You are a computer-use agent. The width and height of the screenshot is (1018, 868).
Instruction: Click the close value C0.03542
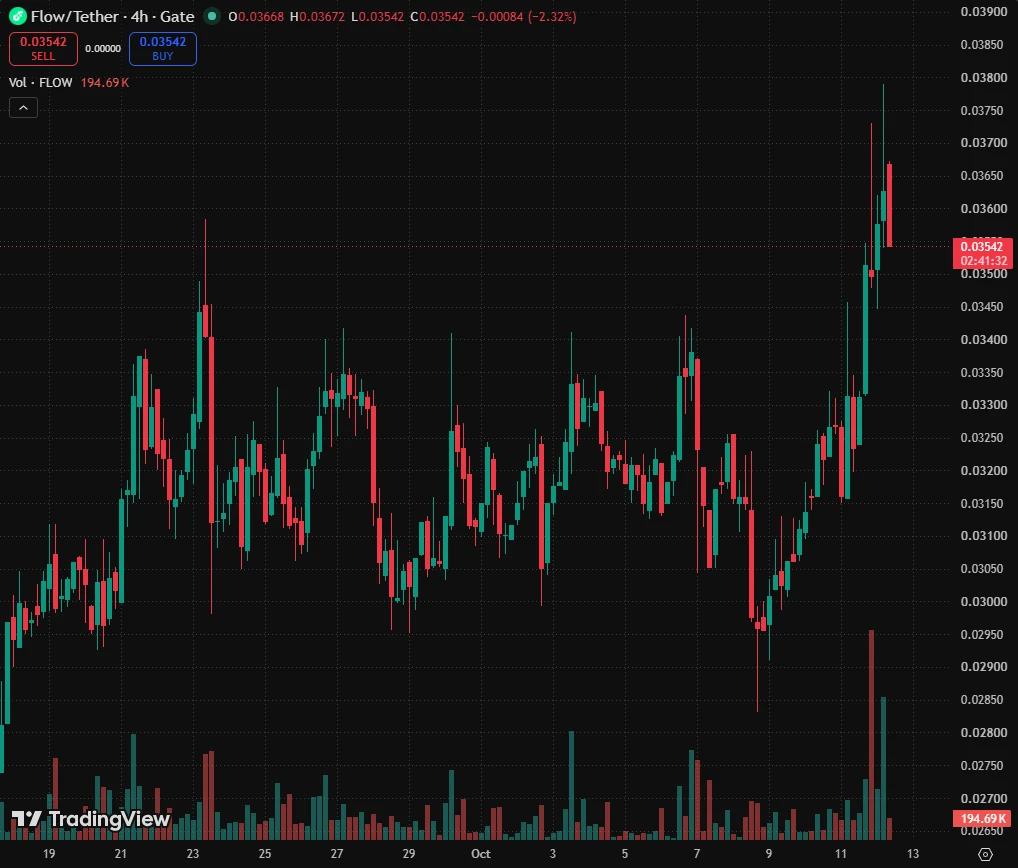[x=438, y=16]
